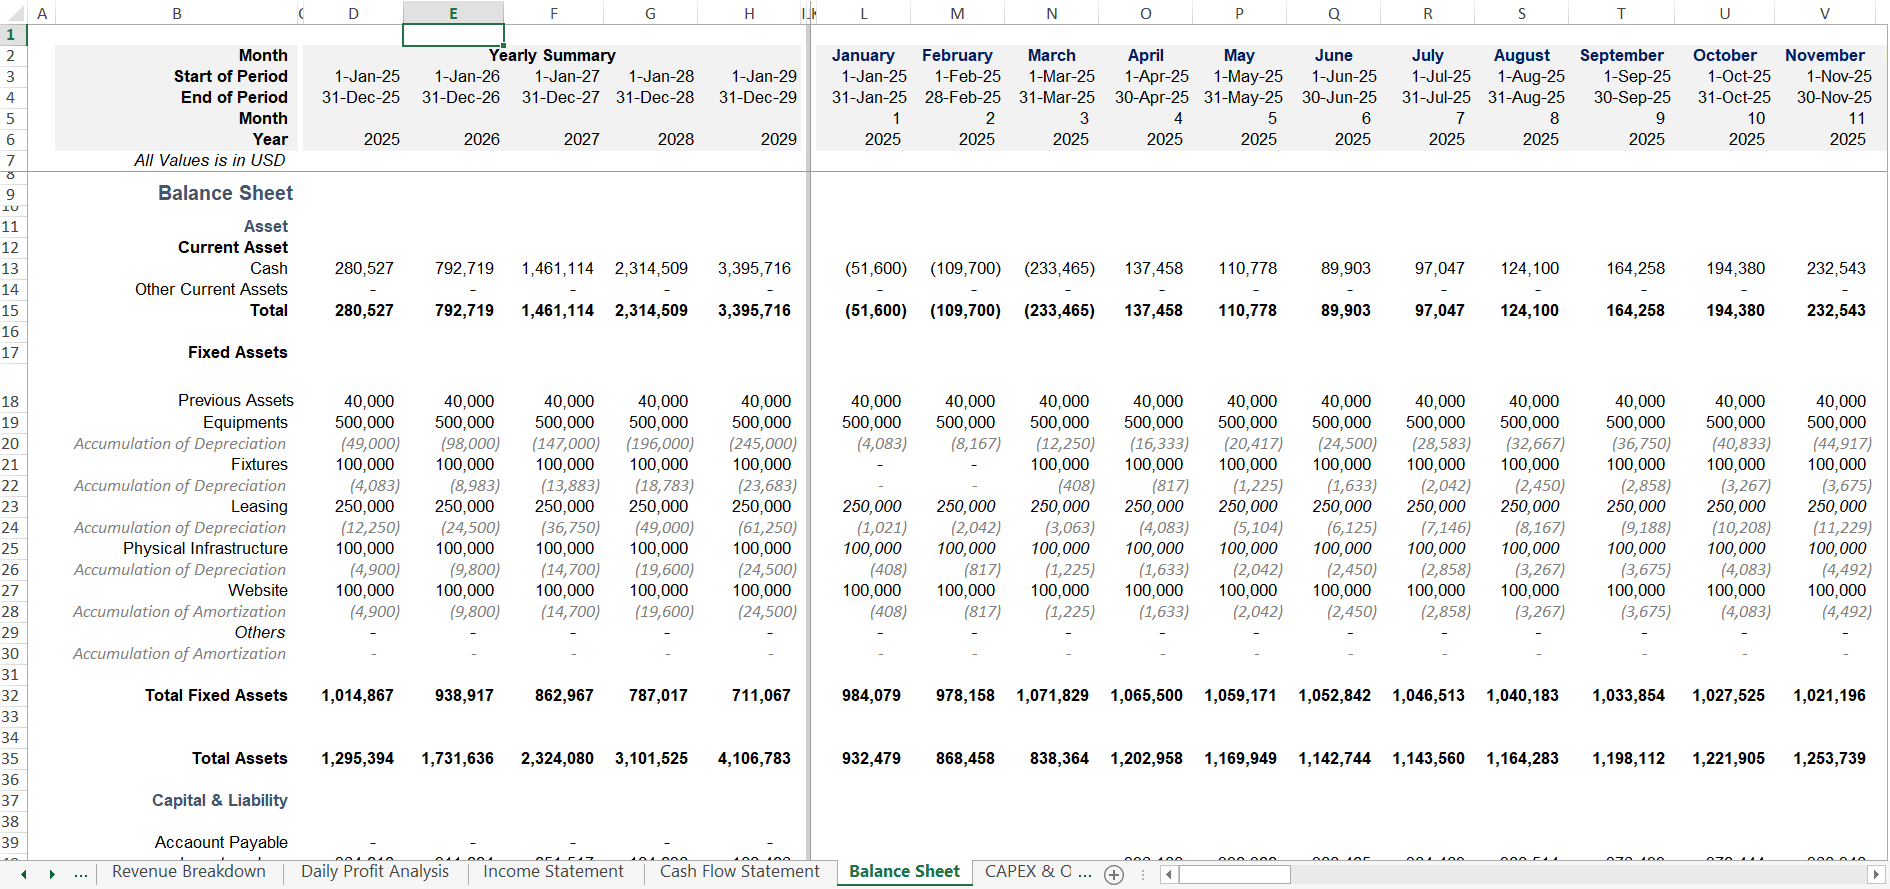Select the Website row label
This screenshot has height=889, width=1890.
[258, 590]
